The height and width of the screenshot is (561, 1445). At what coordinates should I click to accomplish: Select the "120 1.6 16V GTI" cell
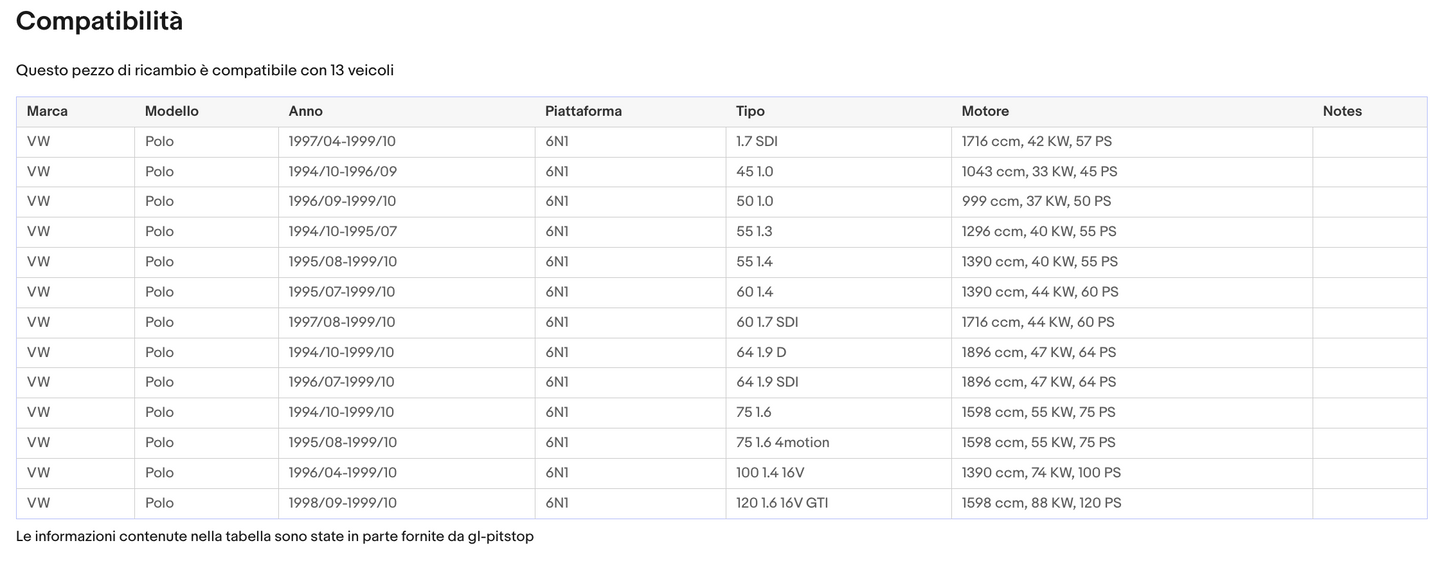point(782,503)
